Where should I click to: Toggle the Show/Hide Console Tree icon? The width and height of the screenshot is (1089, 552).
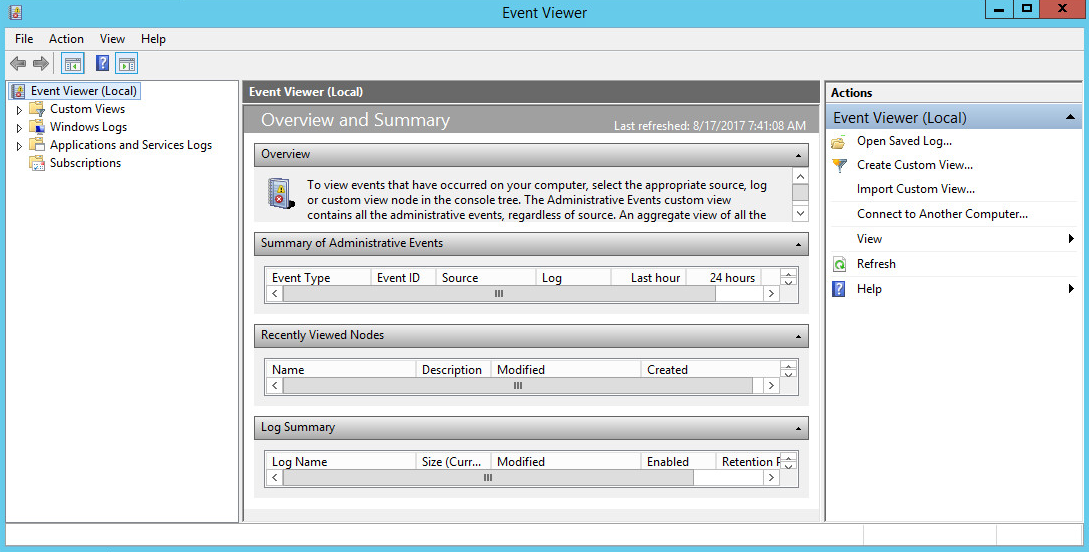coord(73,64)
